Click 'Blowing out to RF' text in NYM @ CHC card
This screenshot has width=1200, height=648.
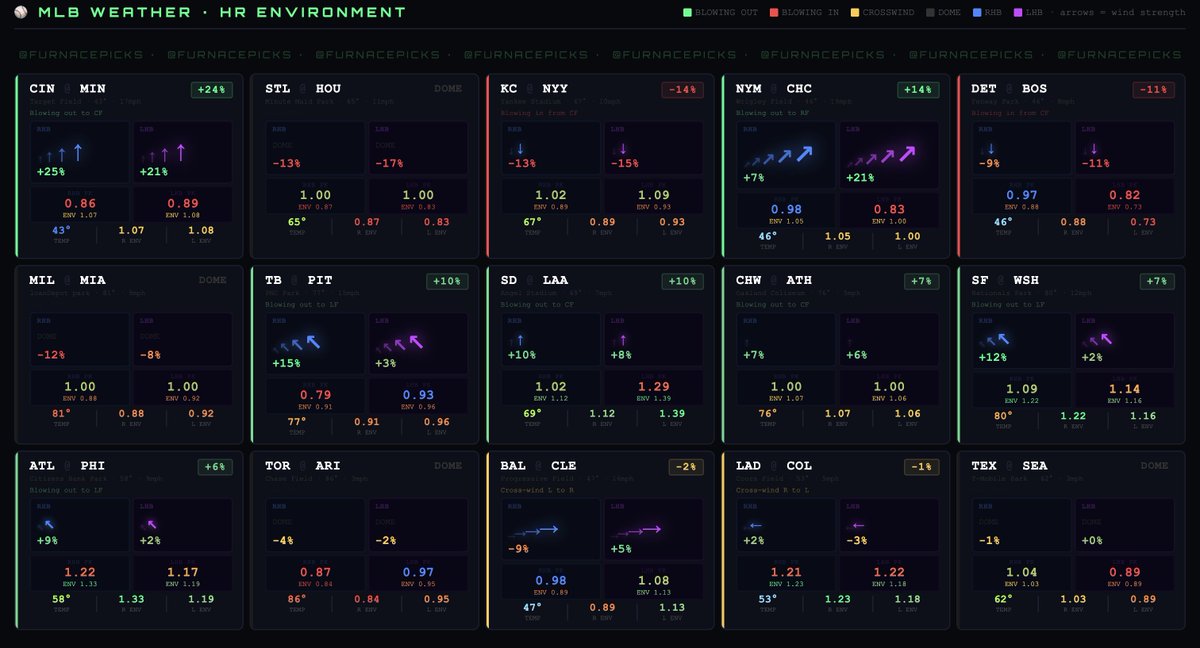coord(772,113)
